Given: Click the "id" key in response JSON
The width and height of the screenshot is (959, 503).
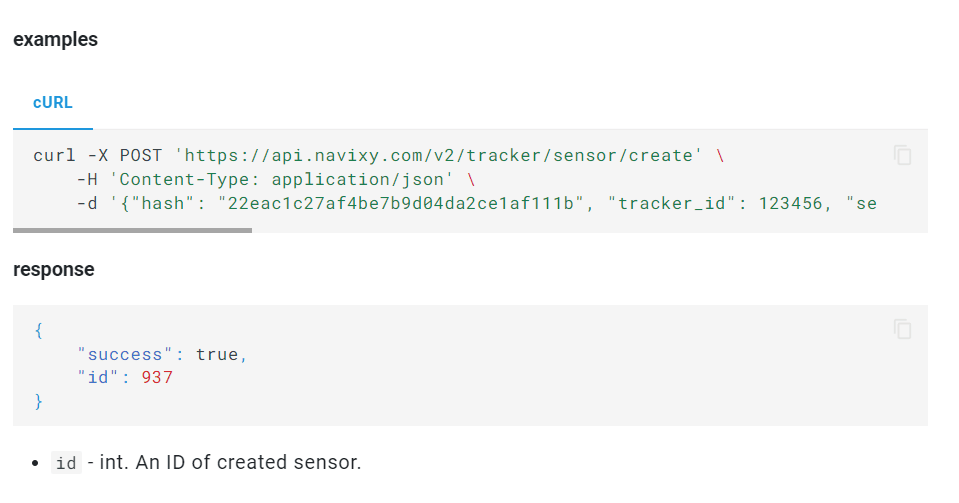Looking at the screenshot, I should [x=98, y=378].
